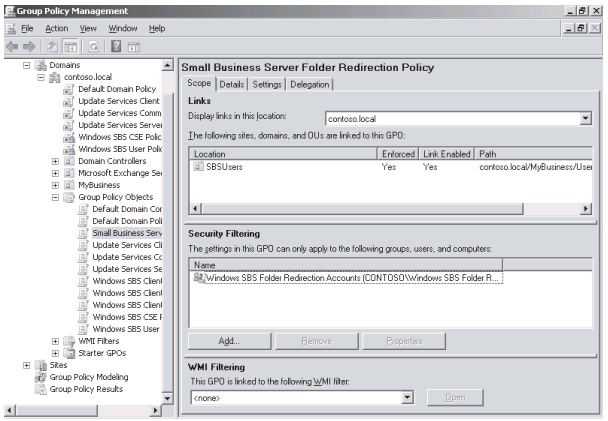Click the Back arrow toolbar icon
608x421 pixels.
coord(12,47)
